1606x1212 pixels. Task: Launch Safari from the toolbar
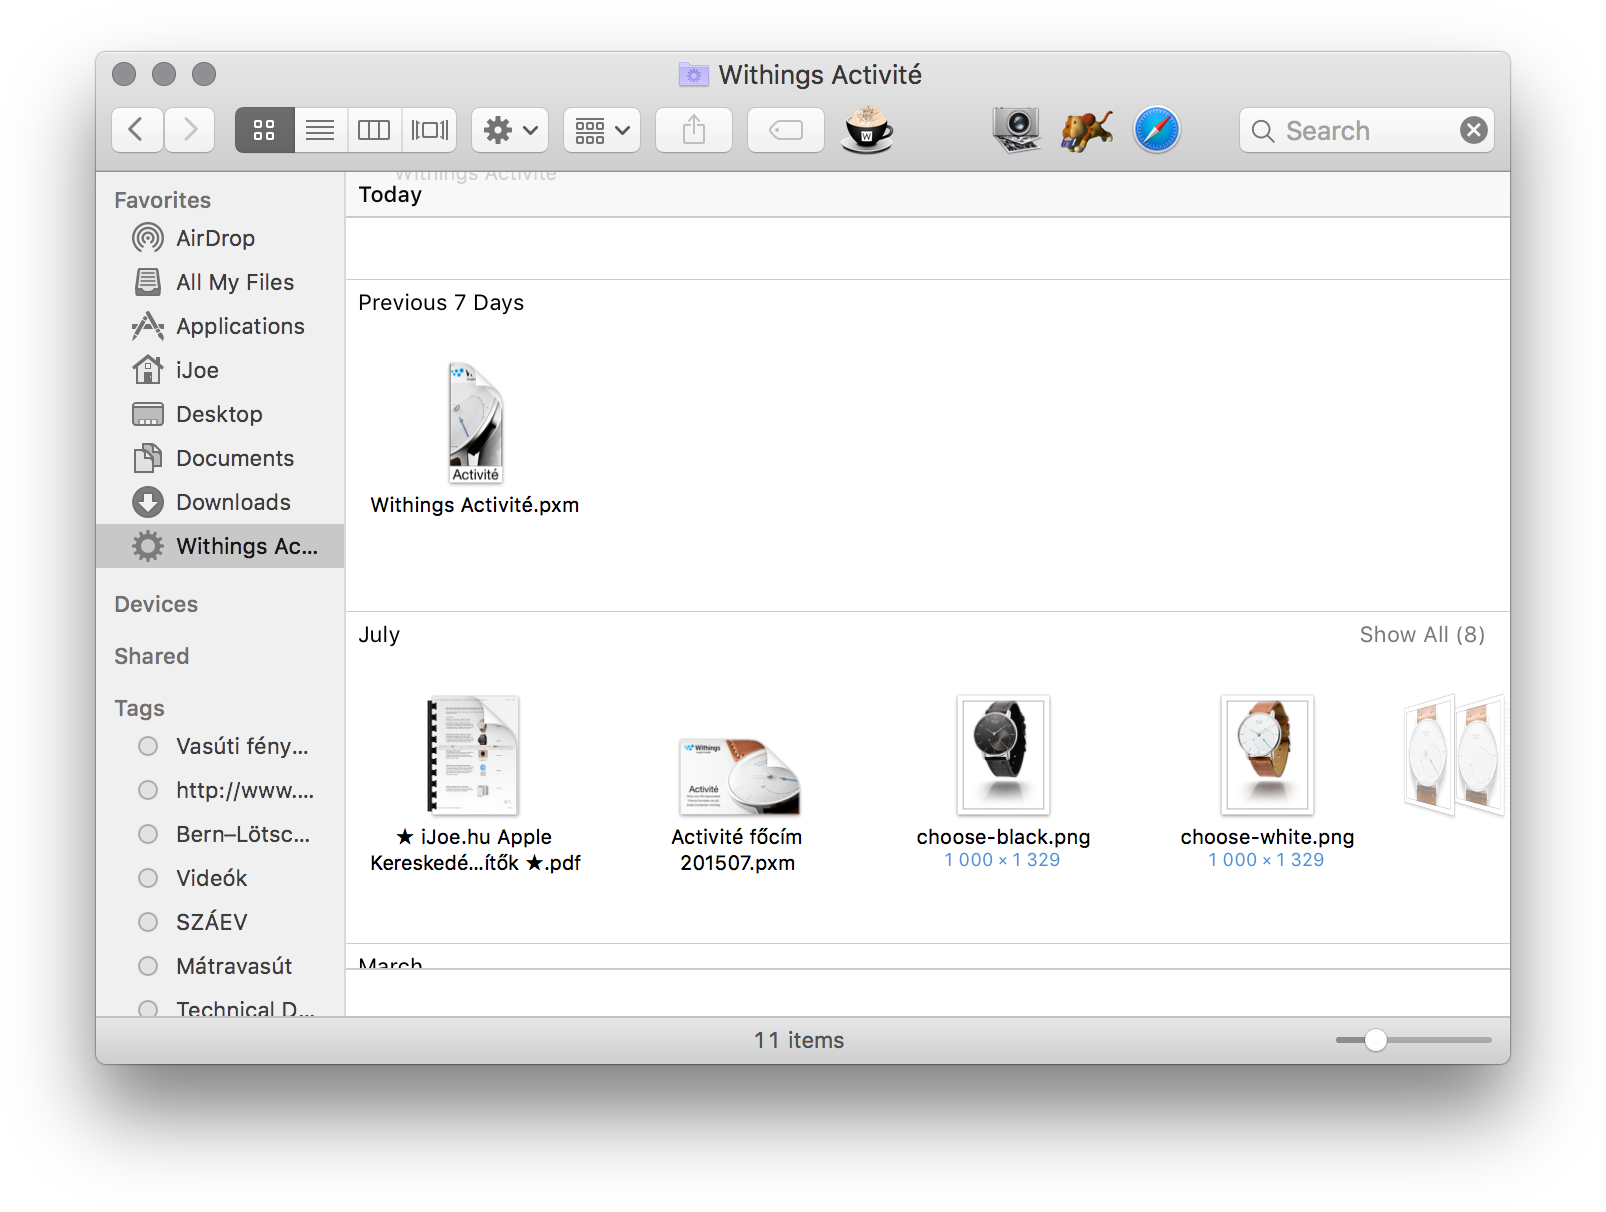(x=1157, y=130)
